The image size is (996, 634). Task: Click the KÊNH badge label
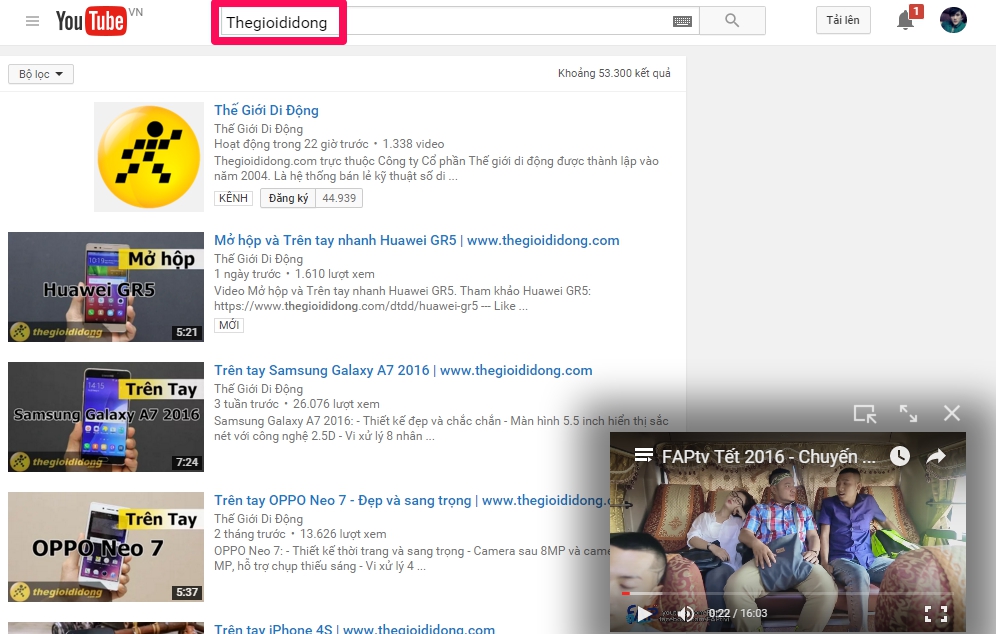coord(233,198)
